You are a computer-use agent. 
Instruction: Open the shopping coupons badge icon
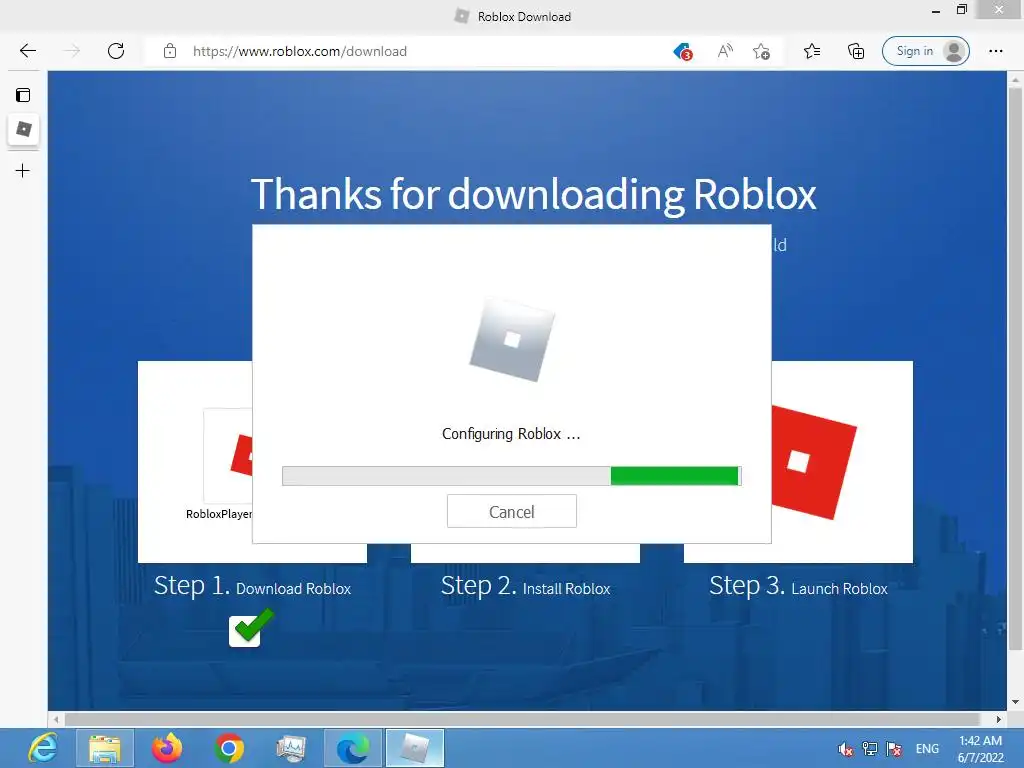pos(683,51)
